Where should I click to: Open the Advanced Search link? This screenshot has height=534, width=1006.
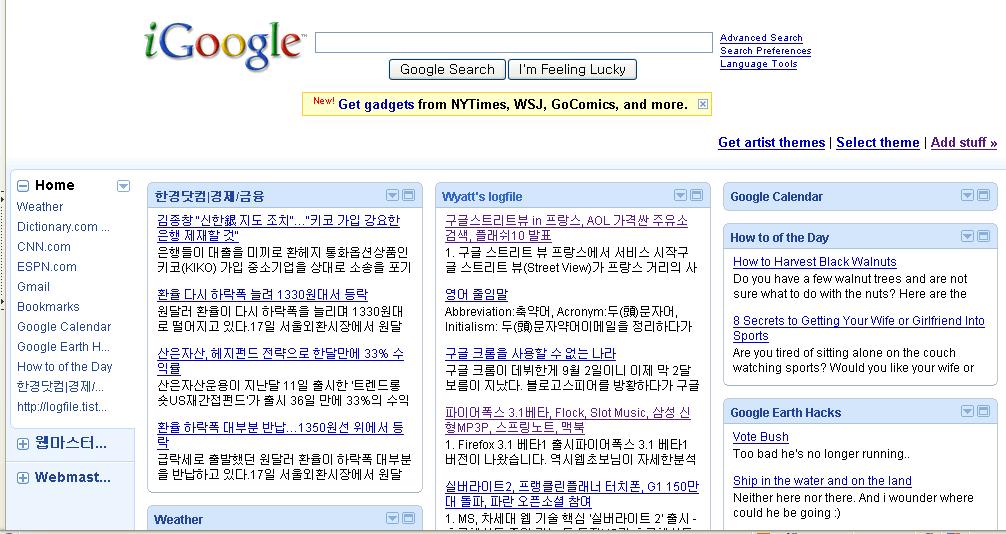tap(761, 38)
